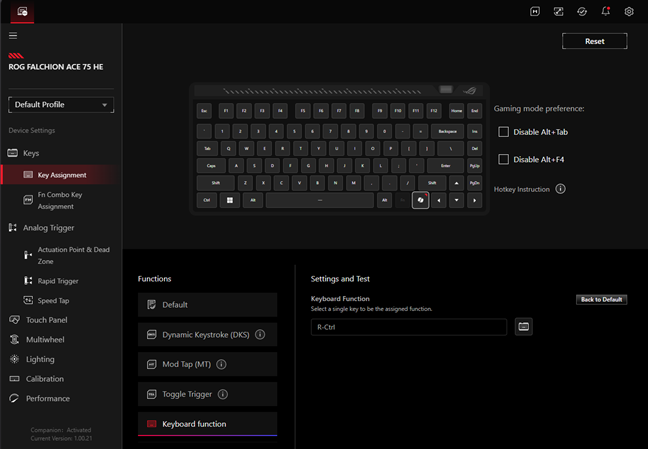Viewport: 648px width, 449px height.
Task: Select the down arrow key
Action: 457,200
